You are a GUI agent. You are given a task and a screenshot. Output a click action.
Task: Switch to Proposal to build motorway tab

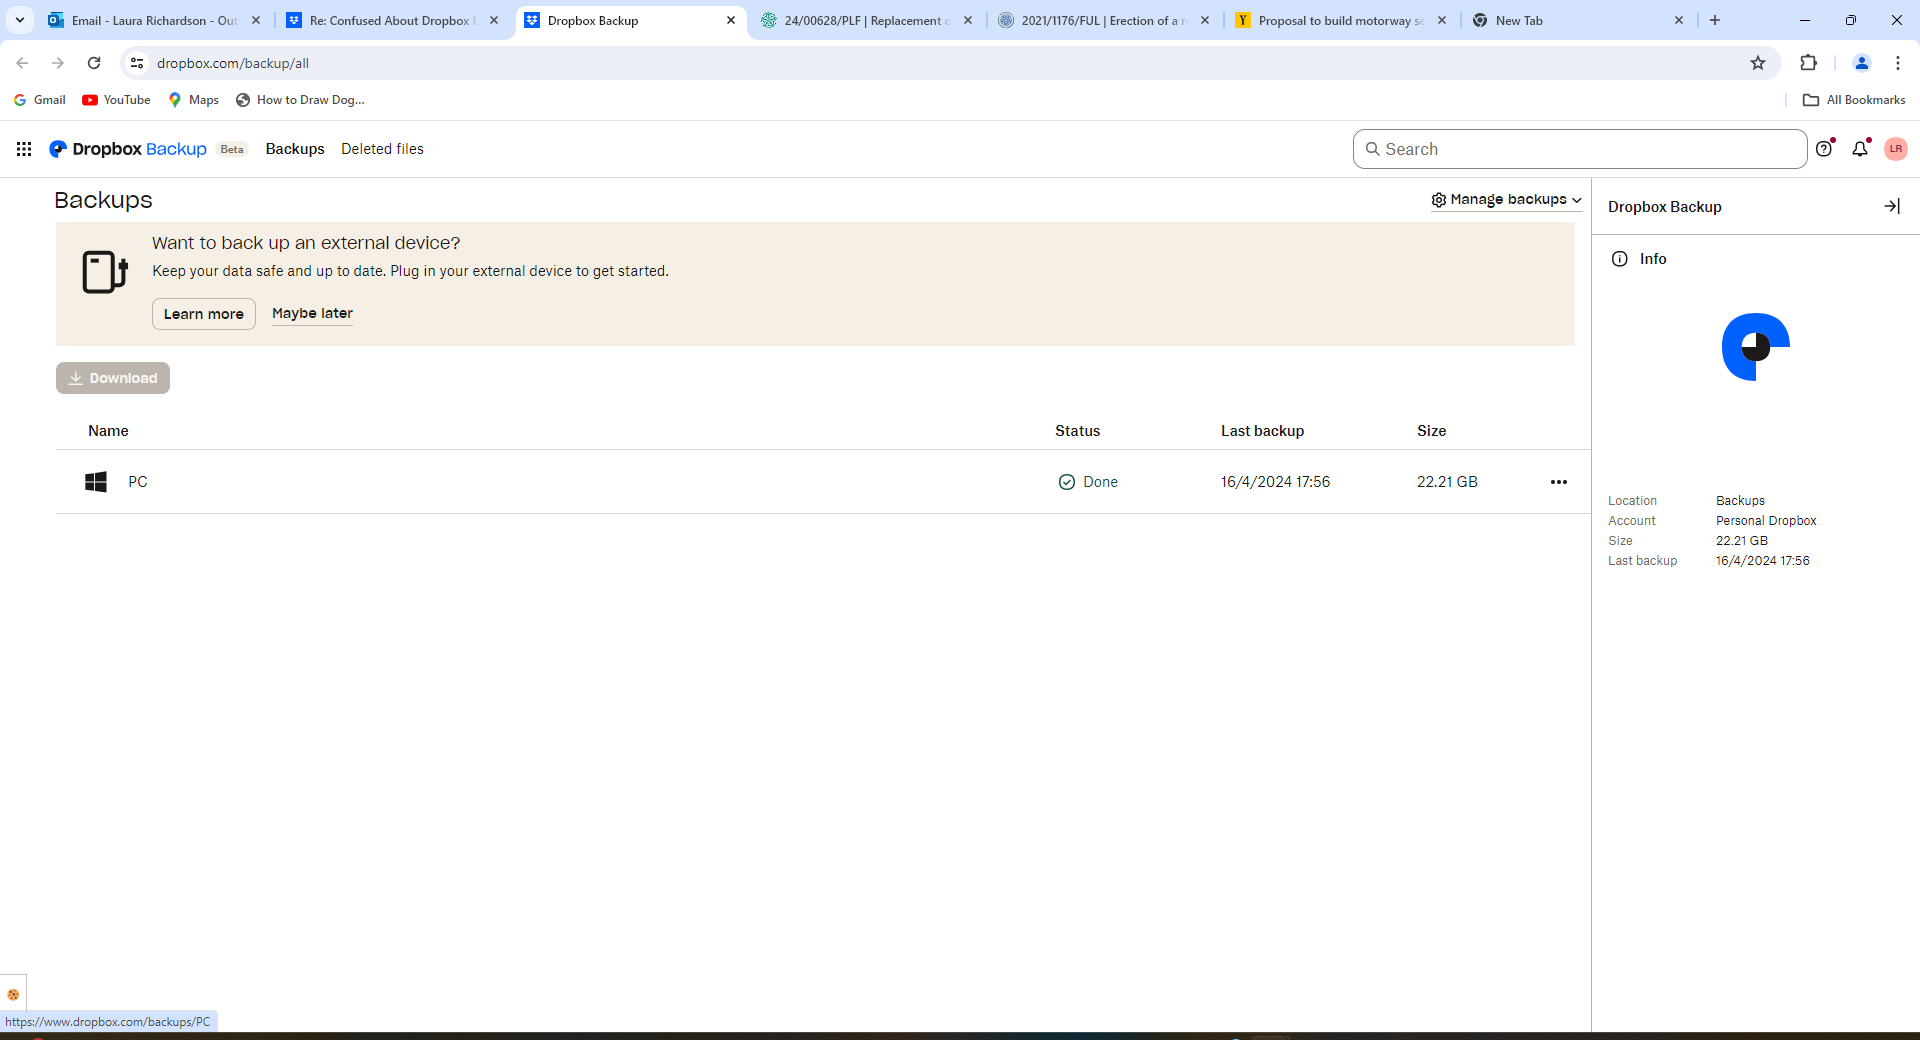coord(1340,20)
